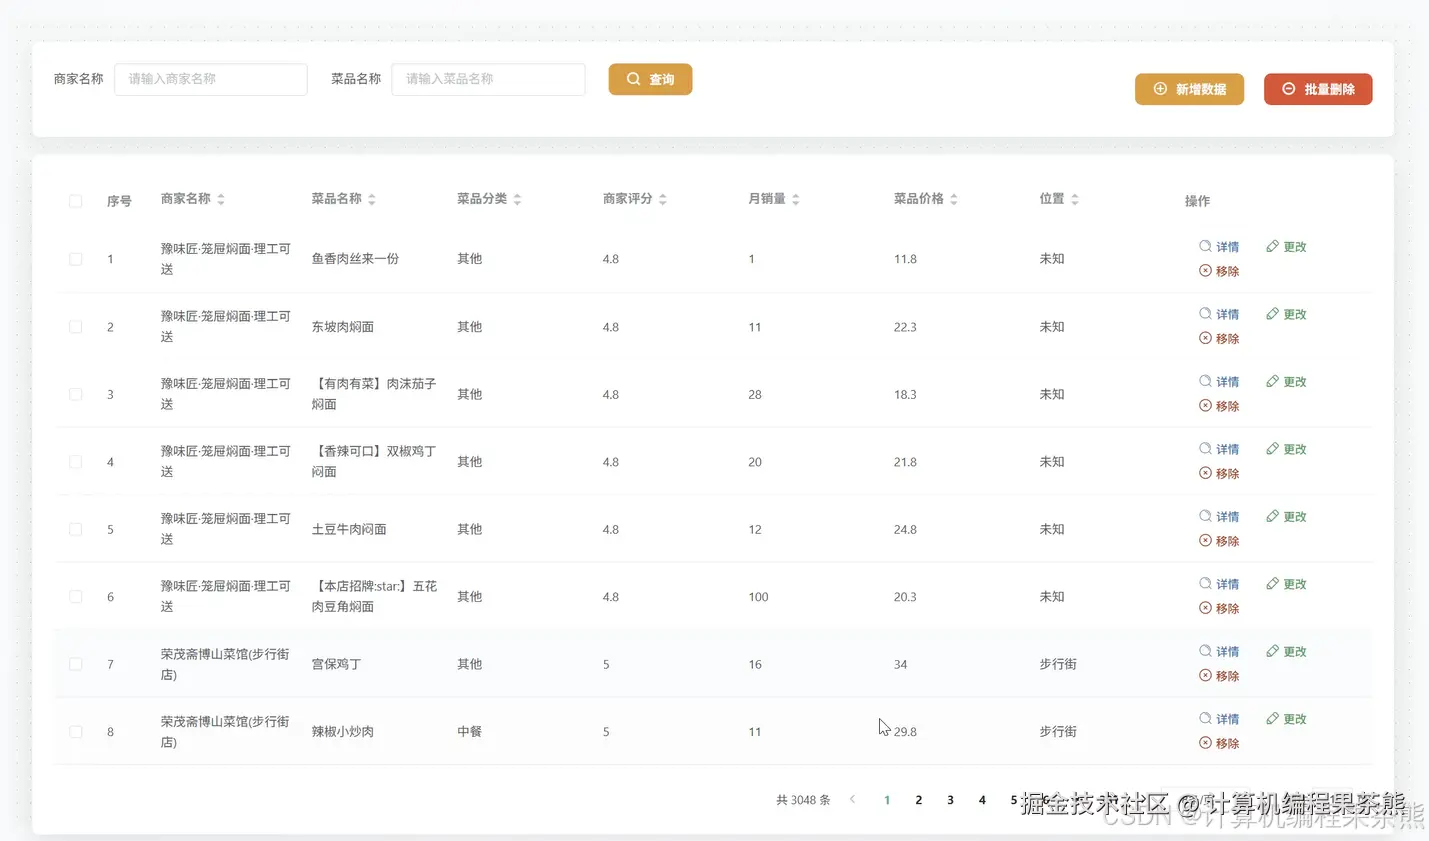The width and height of the screenshot is (1429, 841).
Task: Check the checkbox for row 1
Action: (75, 259)
